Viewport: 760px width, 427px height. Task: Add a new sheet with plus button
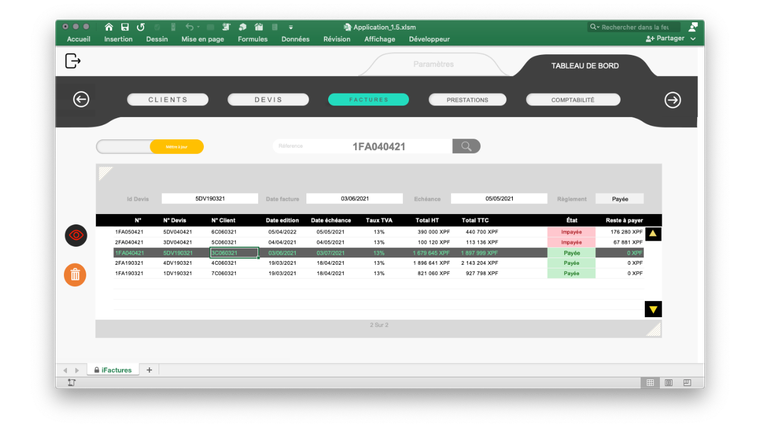[149, 370]
